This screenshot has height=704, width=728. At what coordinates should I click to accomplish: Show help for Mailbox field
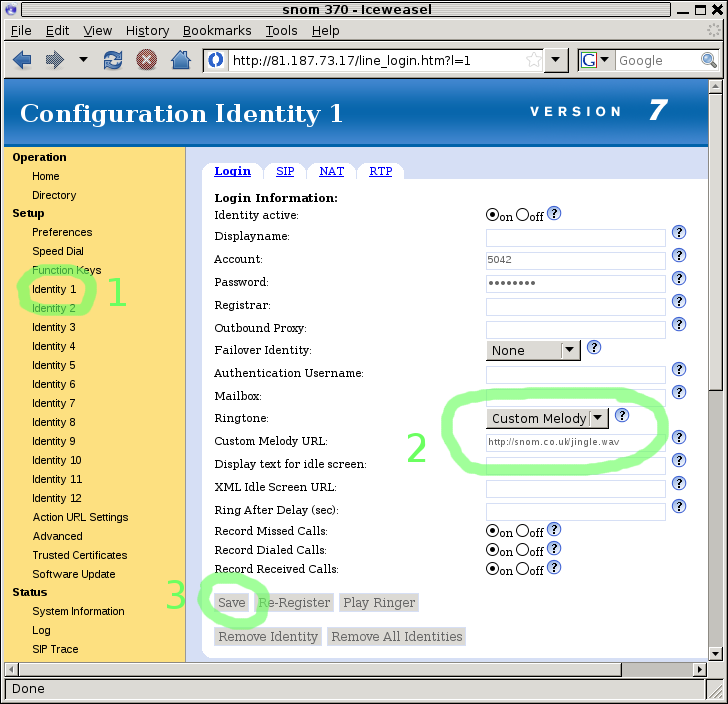[679, 392]
